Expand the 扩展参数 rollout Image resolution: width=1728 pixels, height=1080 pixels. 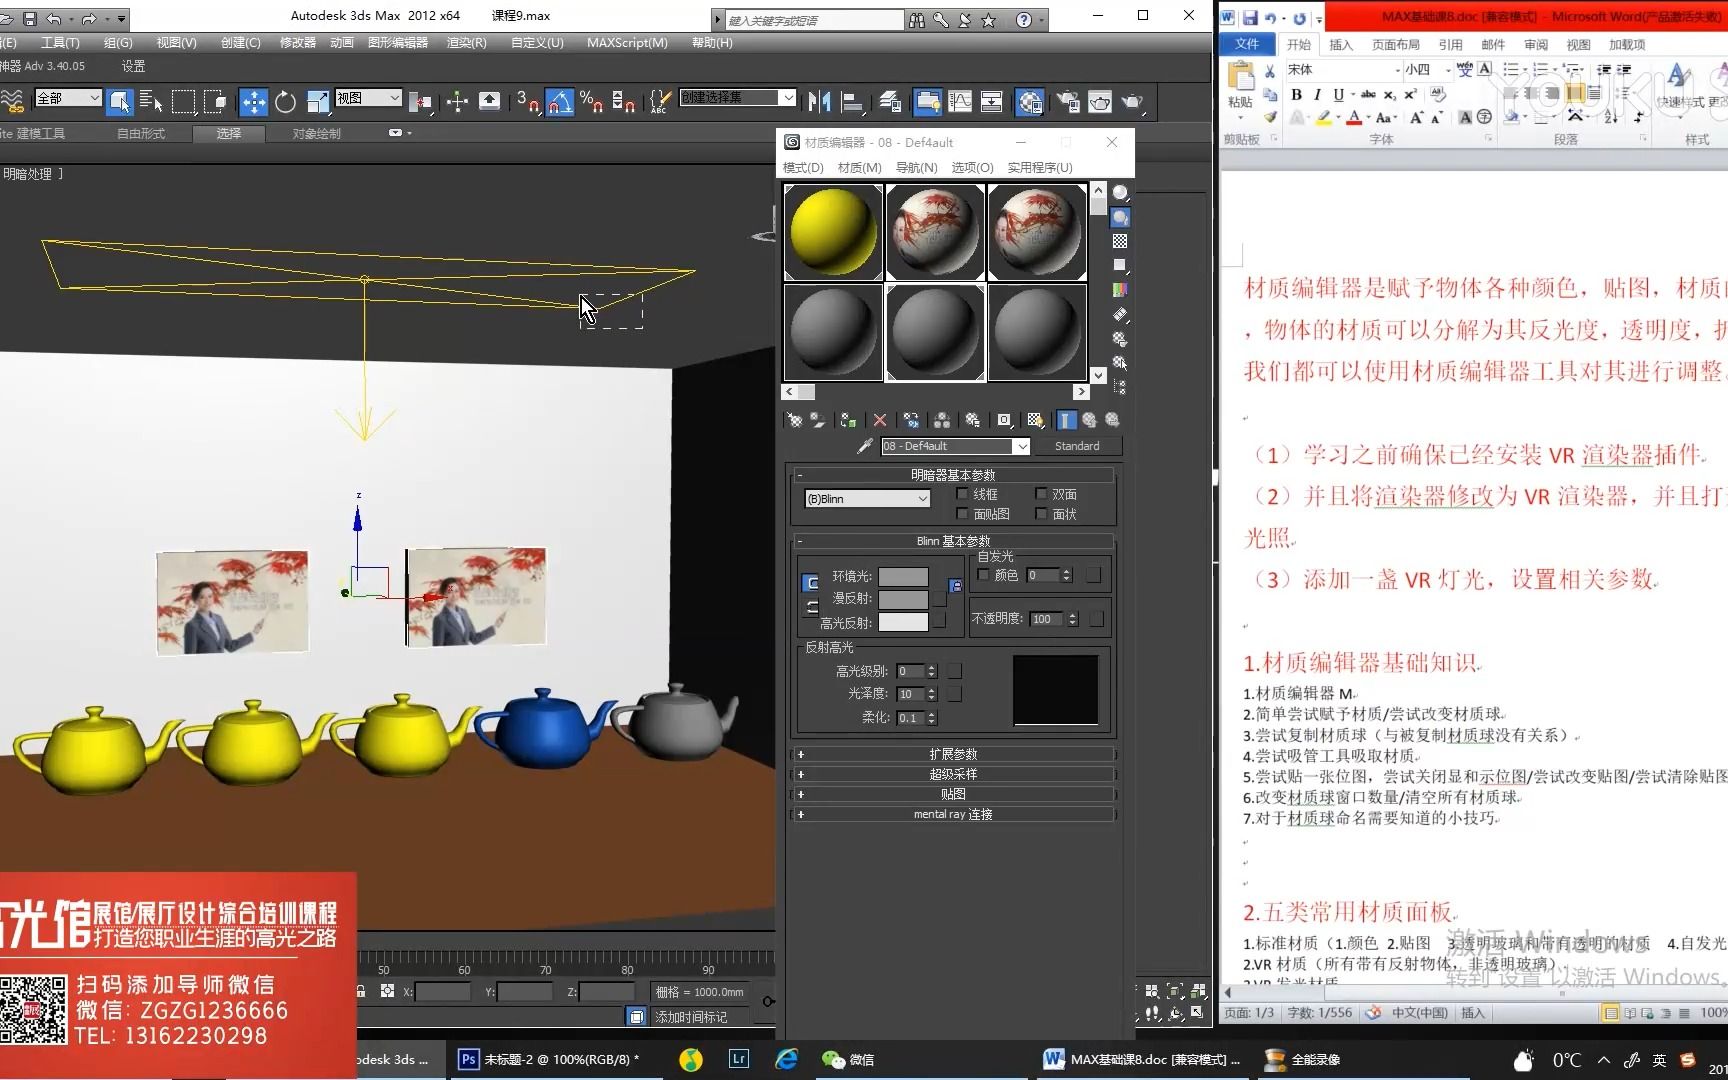coord(953,754)
